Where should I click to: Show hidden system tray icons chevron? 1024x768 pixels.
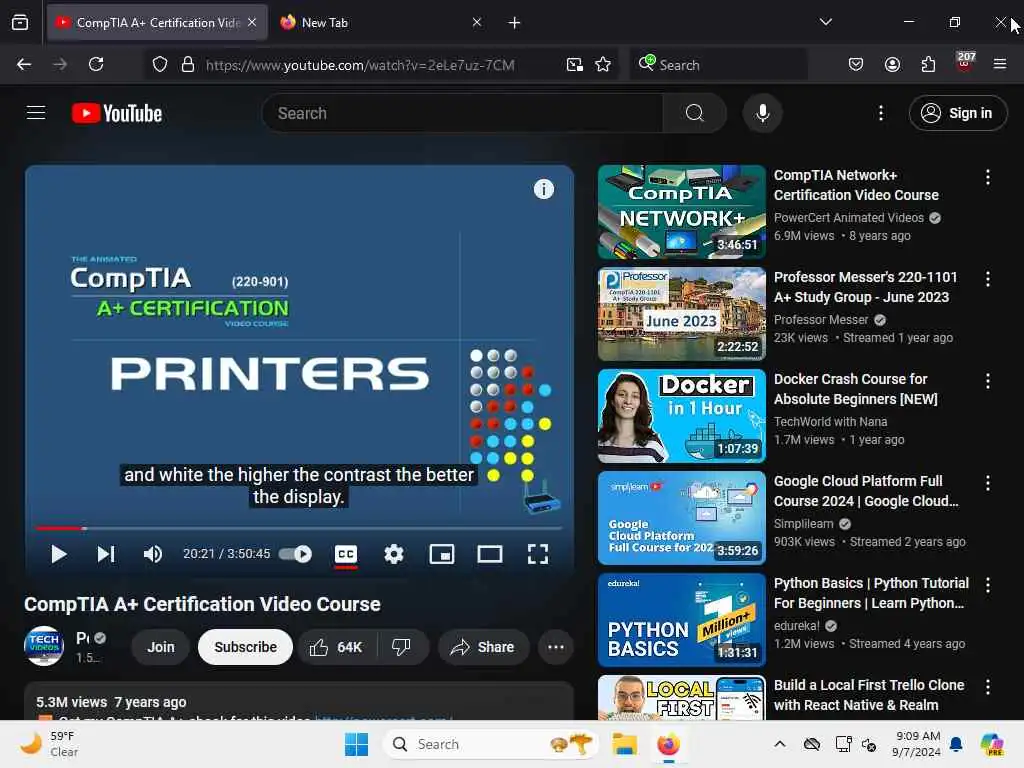[x=780, y=744]
